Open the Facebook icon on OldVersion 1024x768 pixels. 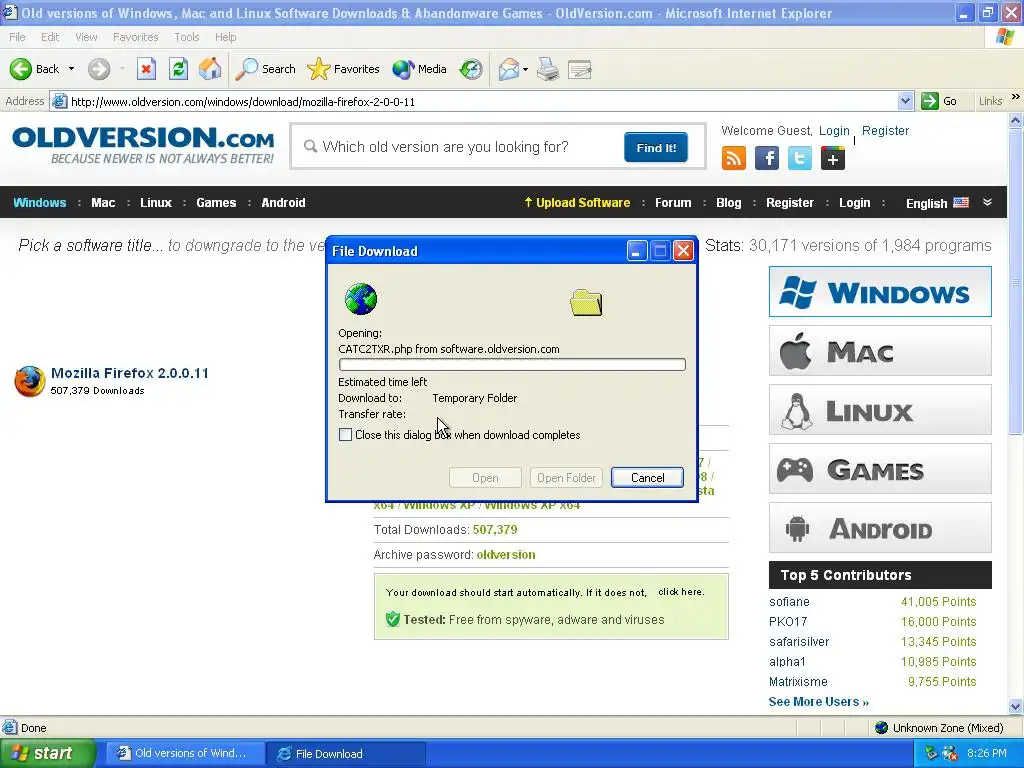767,158
